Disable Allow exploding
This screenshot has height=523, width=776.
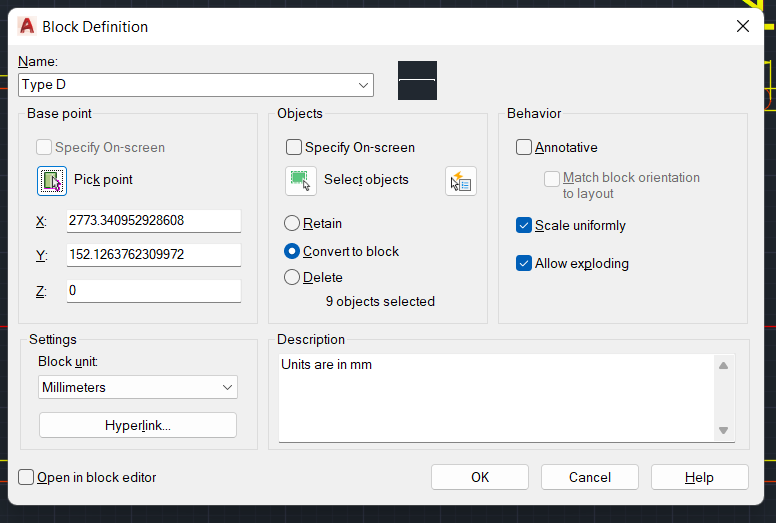coord(524,263)
